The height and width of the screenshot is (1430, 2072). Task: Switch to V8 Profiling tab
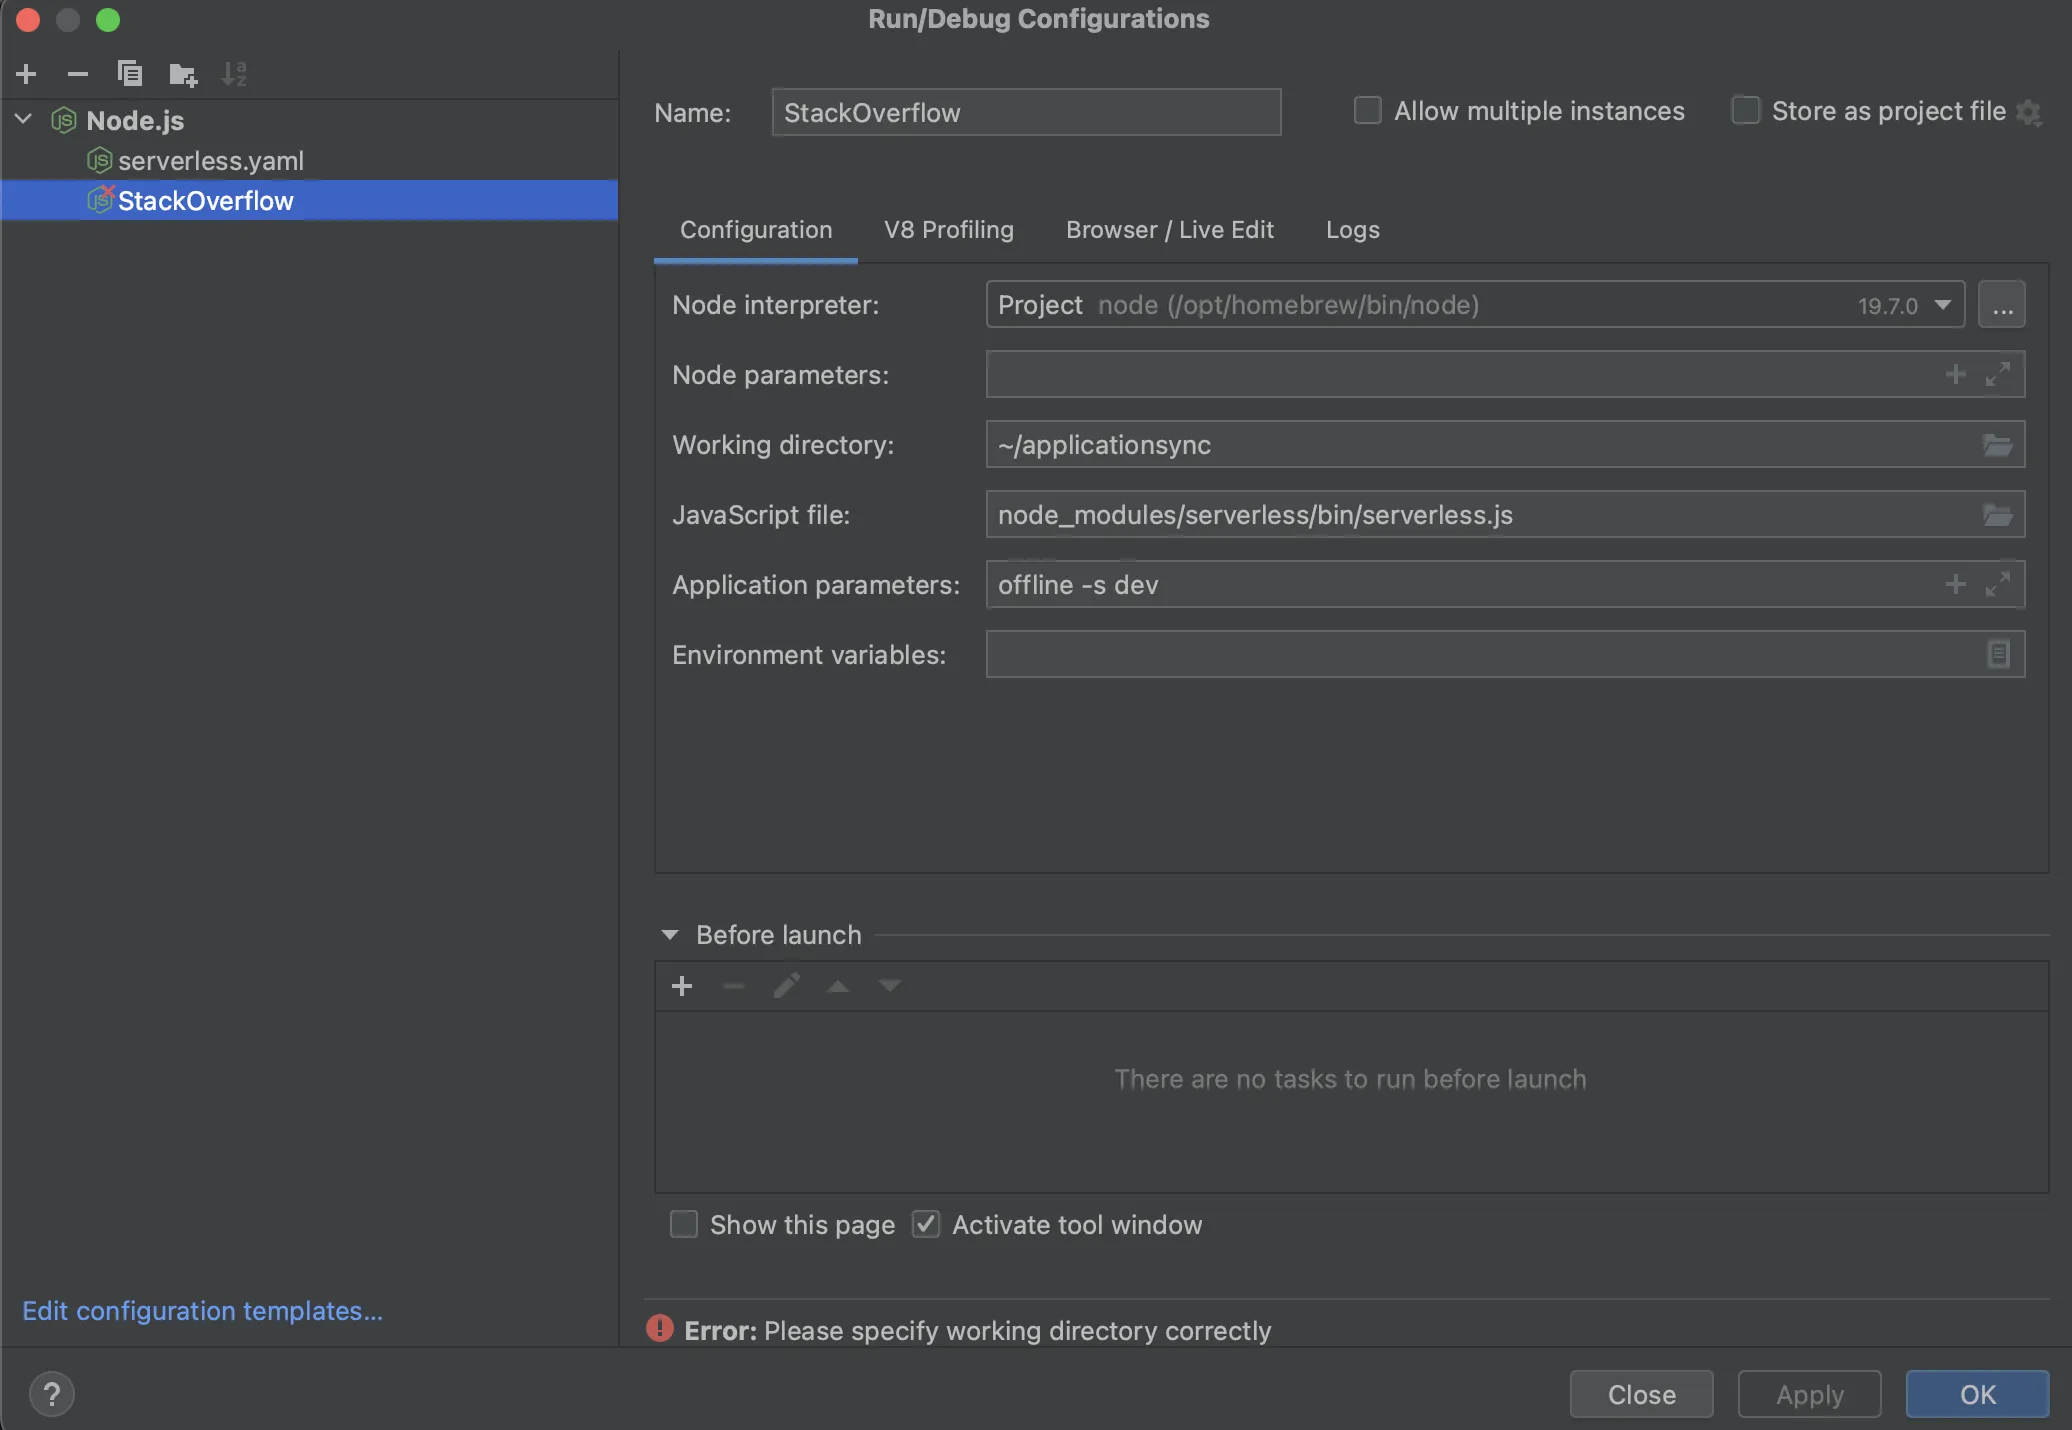(x=948, y=230)
